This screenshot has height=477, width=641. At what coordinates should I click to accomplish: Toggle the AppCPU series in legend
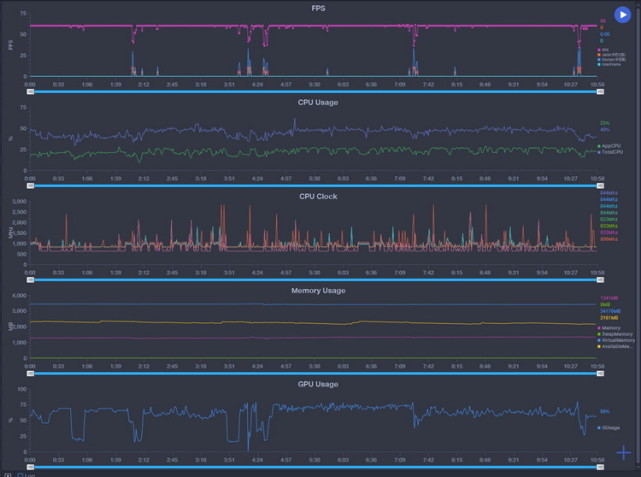pos(609,146)
